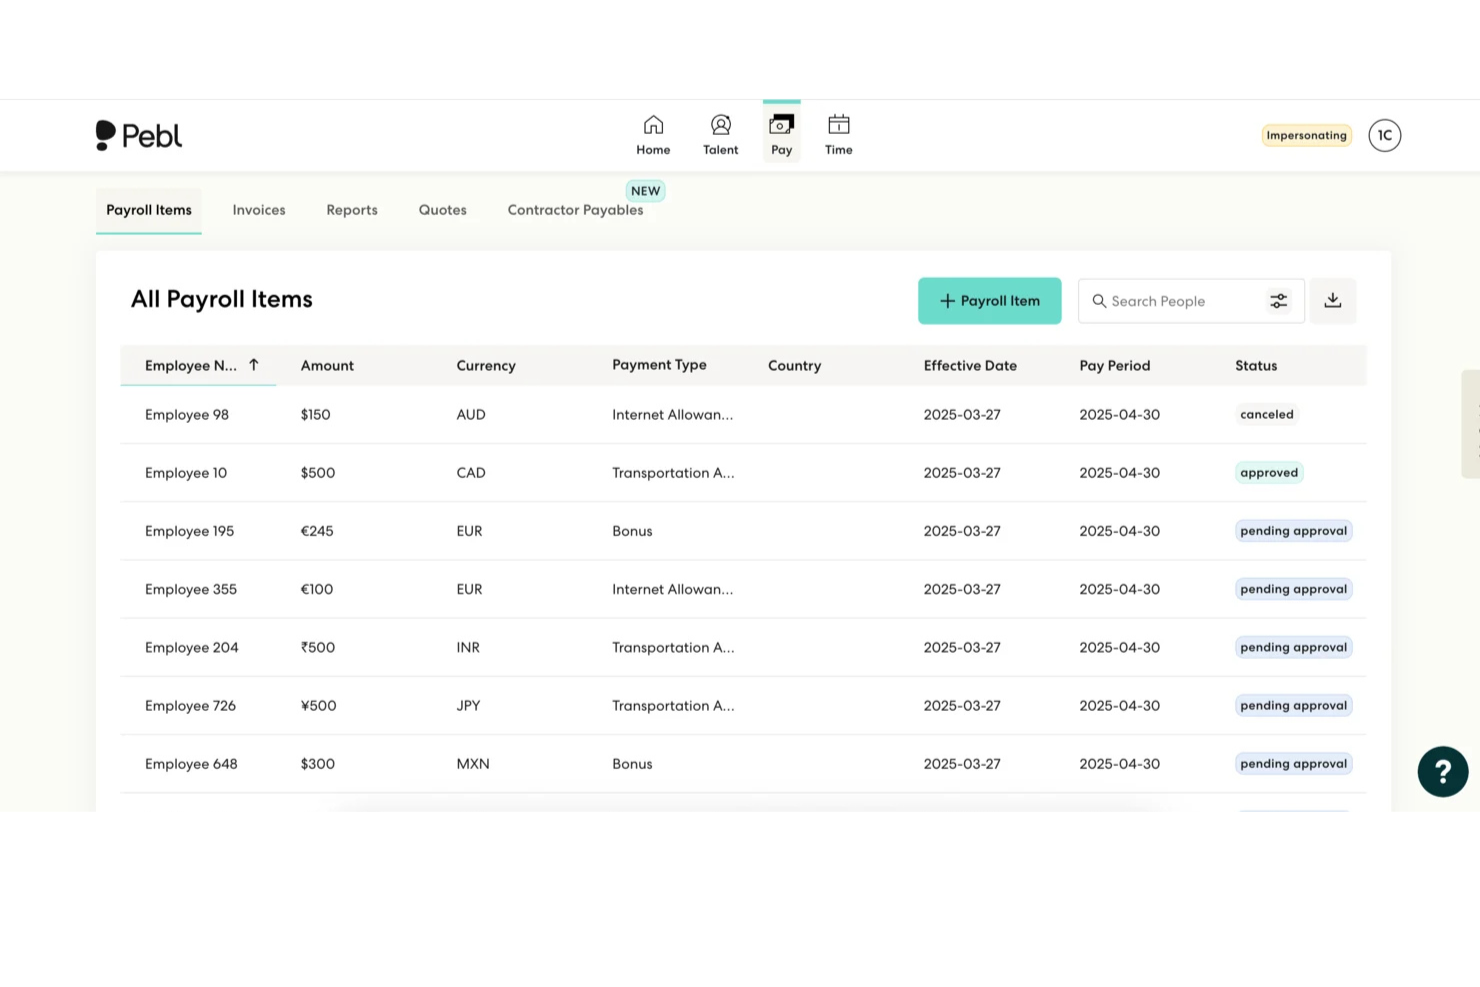Click Employee 195 Bonus payment type
The image size is (1480, 987).
coord(632,531)
